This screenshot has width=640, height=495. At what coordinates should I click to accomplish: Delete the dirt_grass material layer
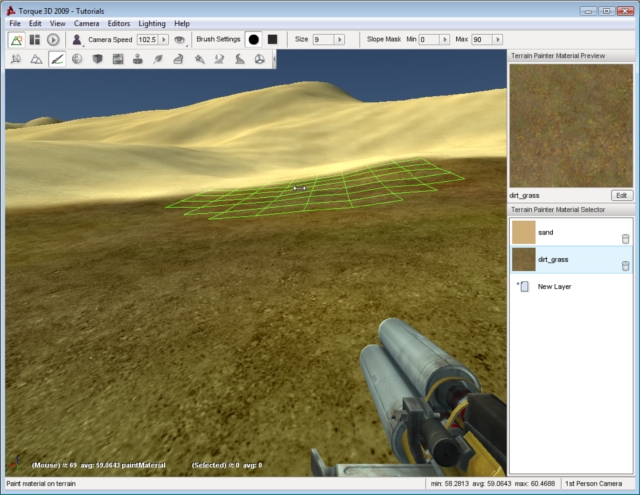tap(625, 265)
